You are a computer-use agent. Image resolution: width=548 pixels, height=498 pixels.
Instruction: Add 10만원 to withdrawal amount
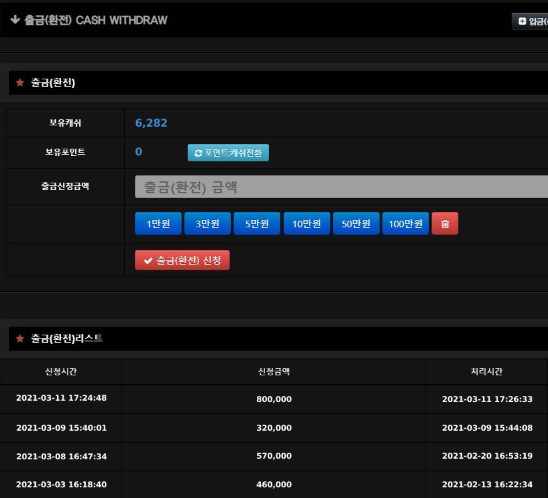(307, 223)
